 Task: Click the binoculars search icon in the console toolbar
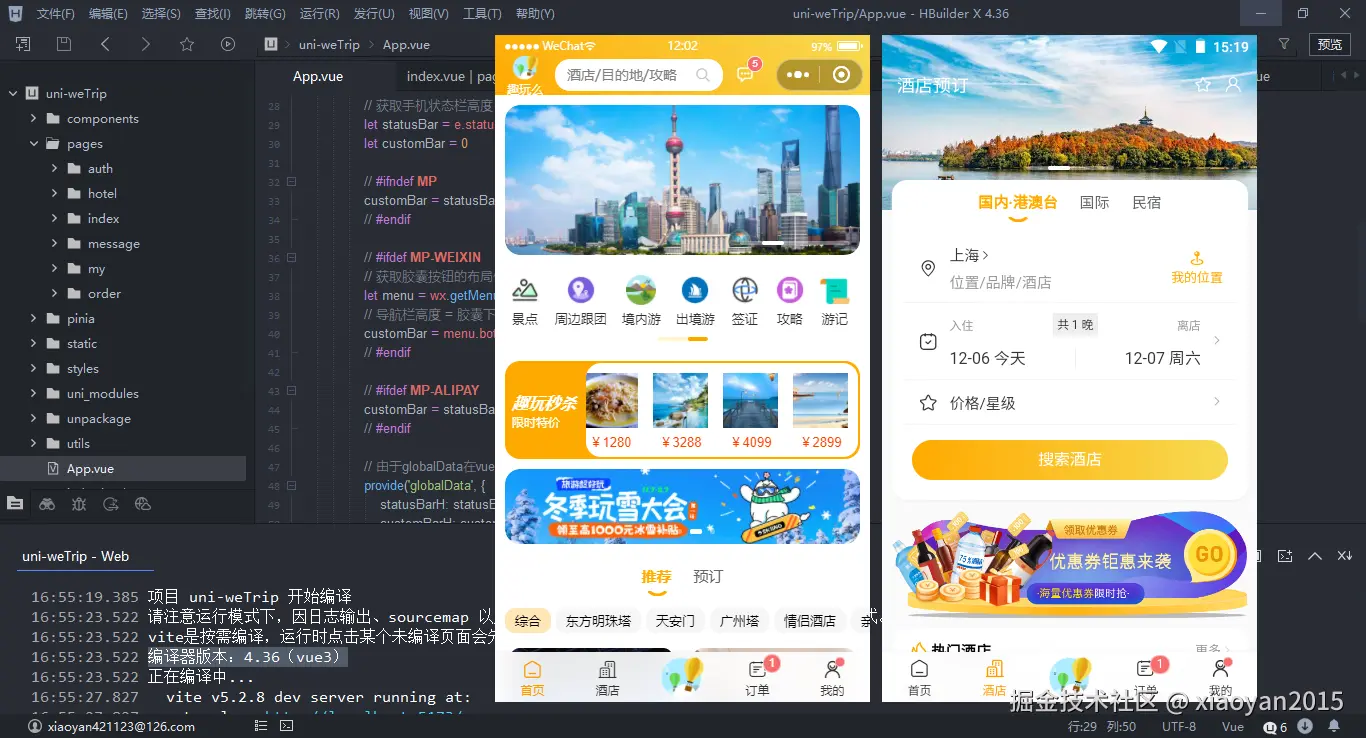[x=47, y=503]
